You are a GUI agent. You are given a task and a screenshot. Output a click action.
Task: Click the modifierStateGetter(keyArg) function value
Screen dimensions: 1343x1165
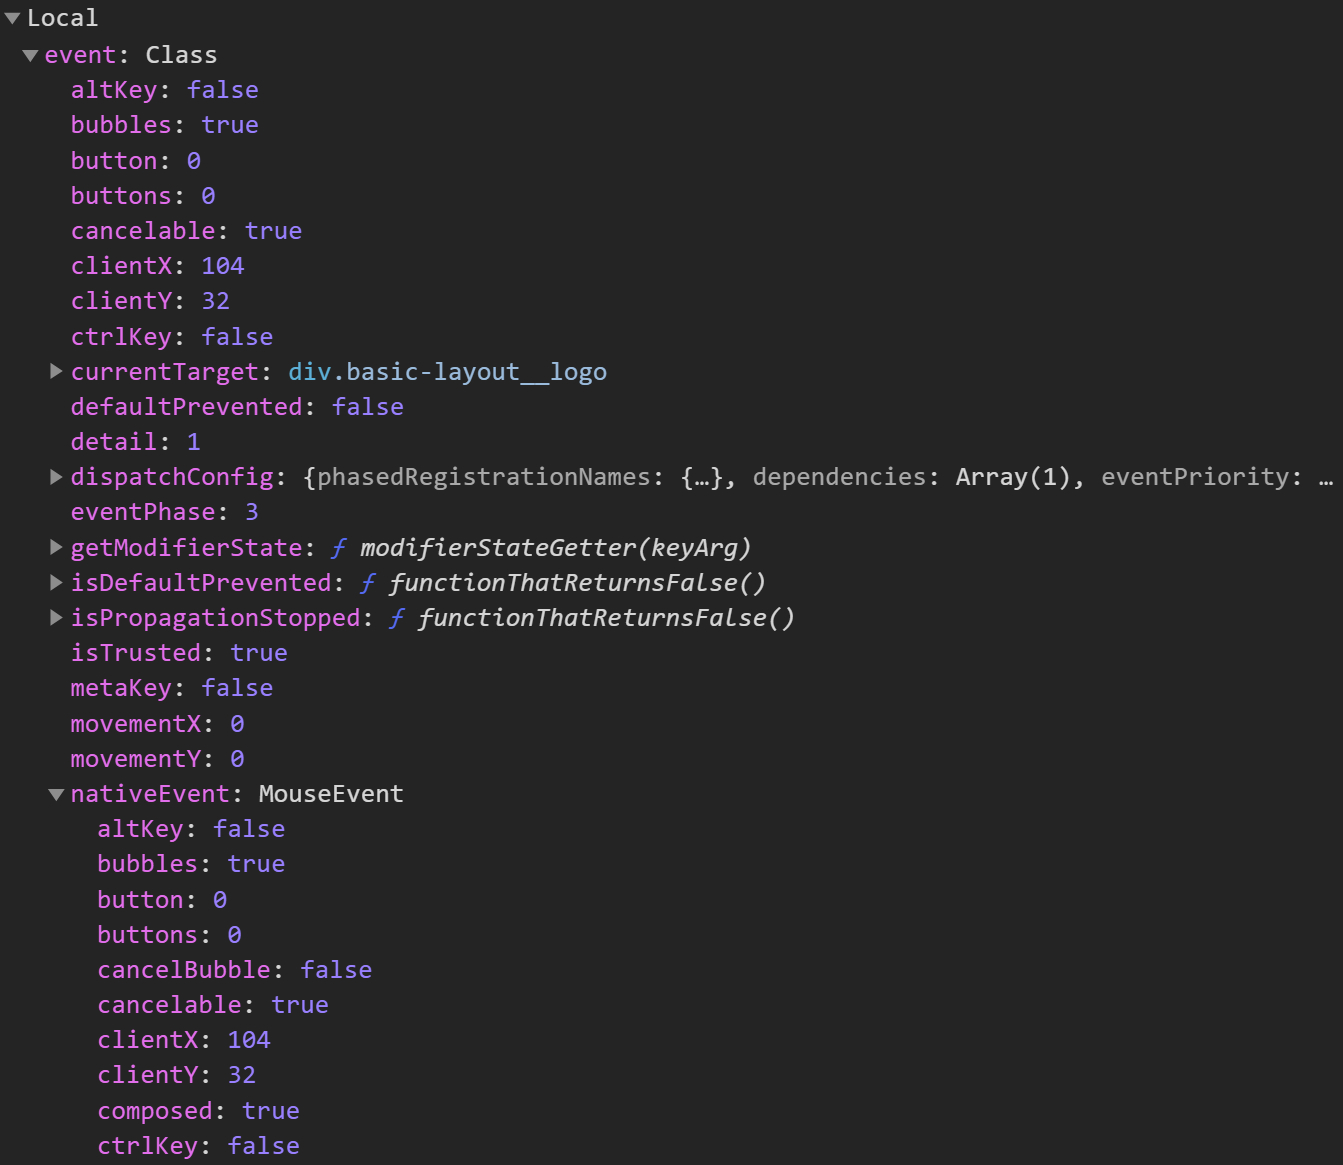(x=554, y=548)
